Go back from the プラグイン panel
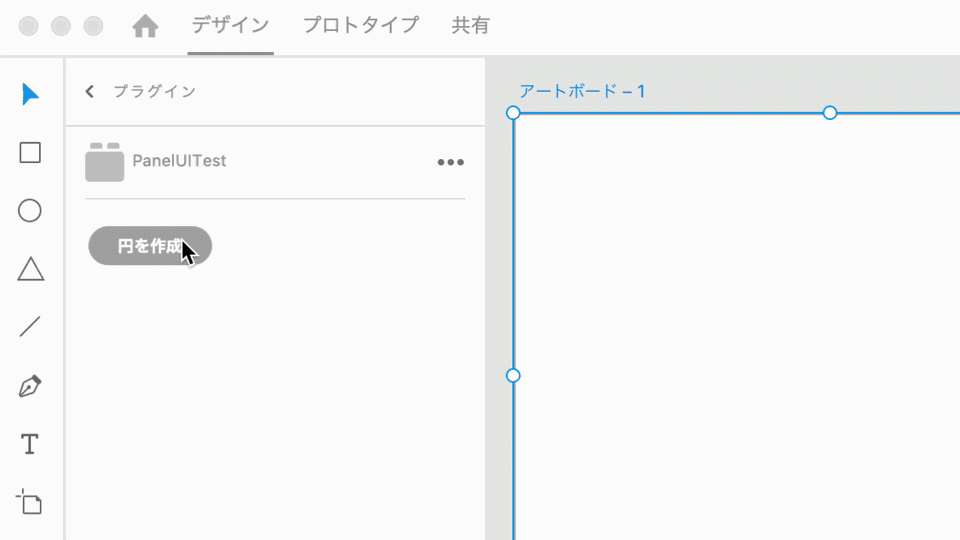The width and height of the screenshot is (960, 540). pyautogui.click(x=90, y=91)
